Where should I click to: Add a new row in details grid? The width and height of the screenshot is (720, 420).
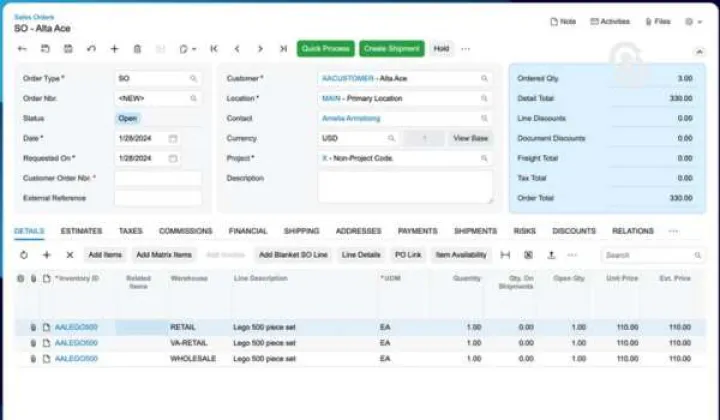[47, 255]
